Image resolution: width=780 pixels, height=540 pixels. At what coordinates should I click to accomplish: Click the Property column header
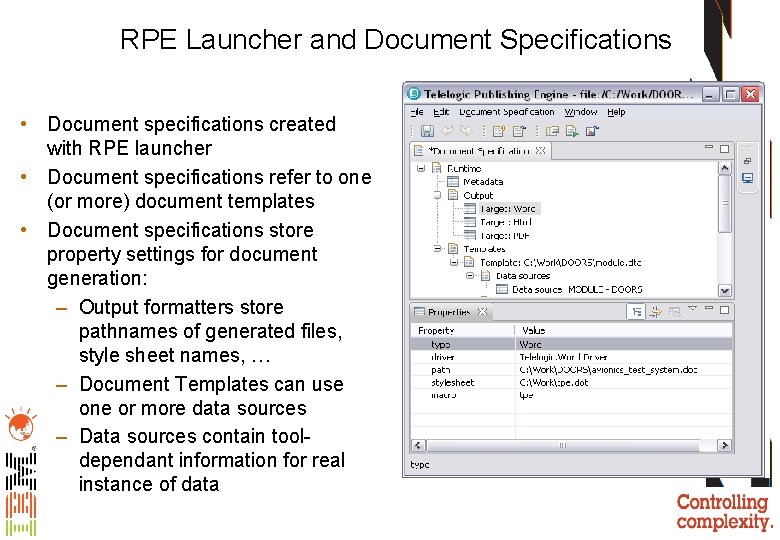click(x=463, y=330)
